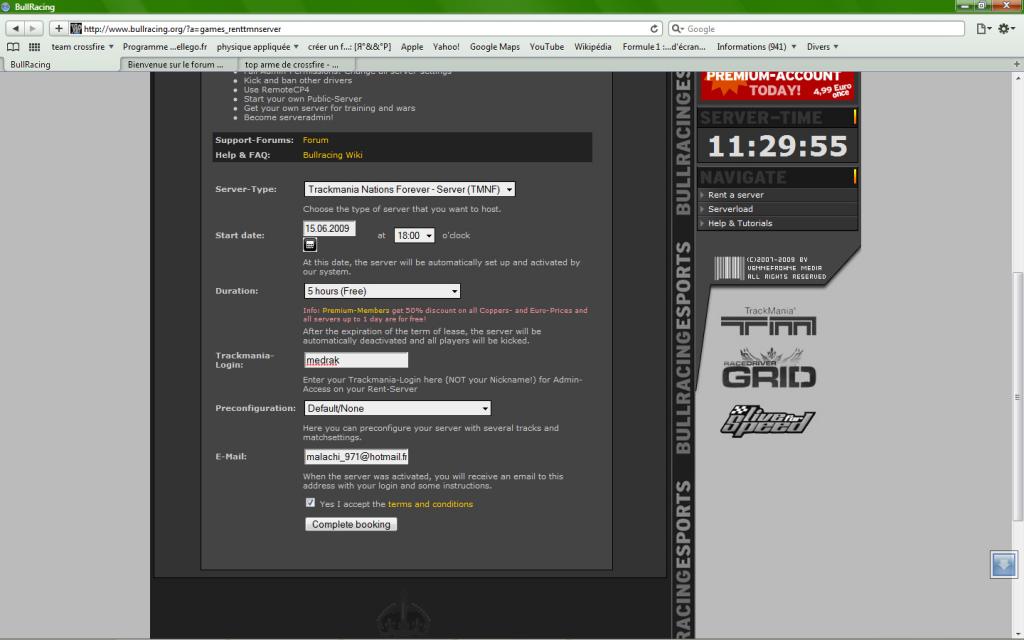Go back with the browser back arrow
This screenshot has height=640, width=1024.
pos(16,29)
